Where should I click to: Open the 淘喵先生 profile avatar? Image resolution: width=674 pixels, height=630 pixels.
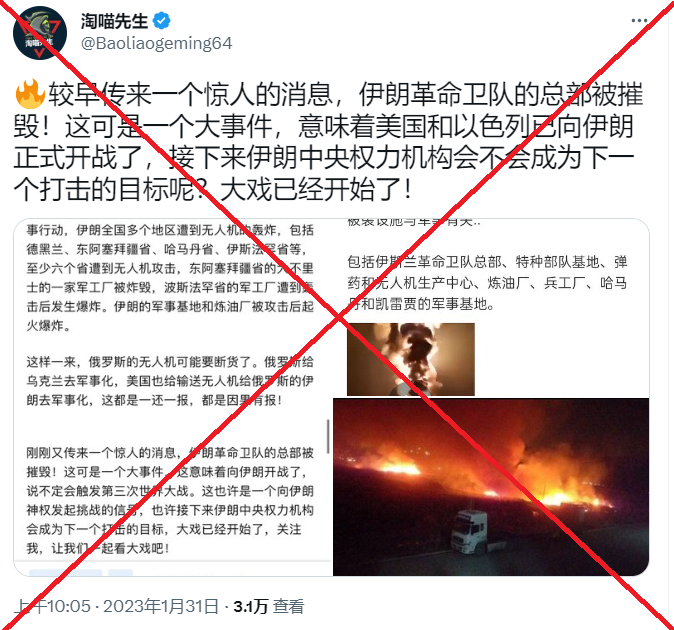pos(40,33)
